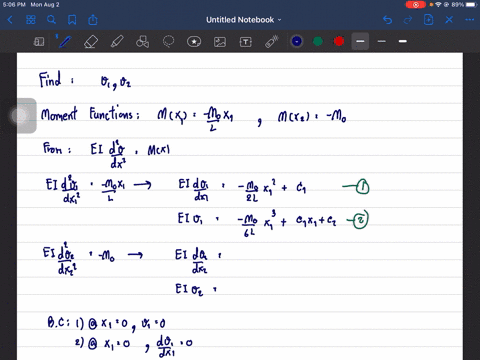Choose the green pen color
480x360 pixels.
(318, 41)
